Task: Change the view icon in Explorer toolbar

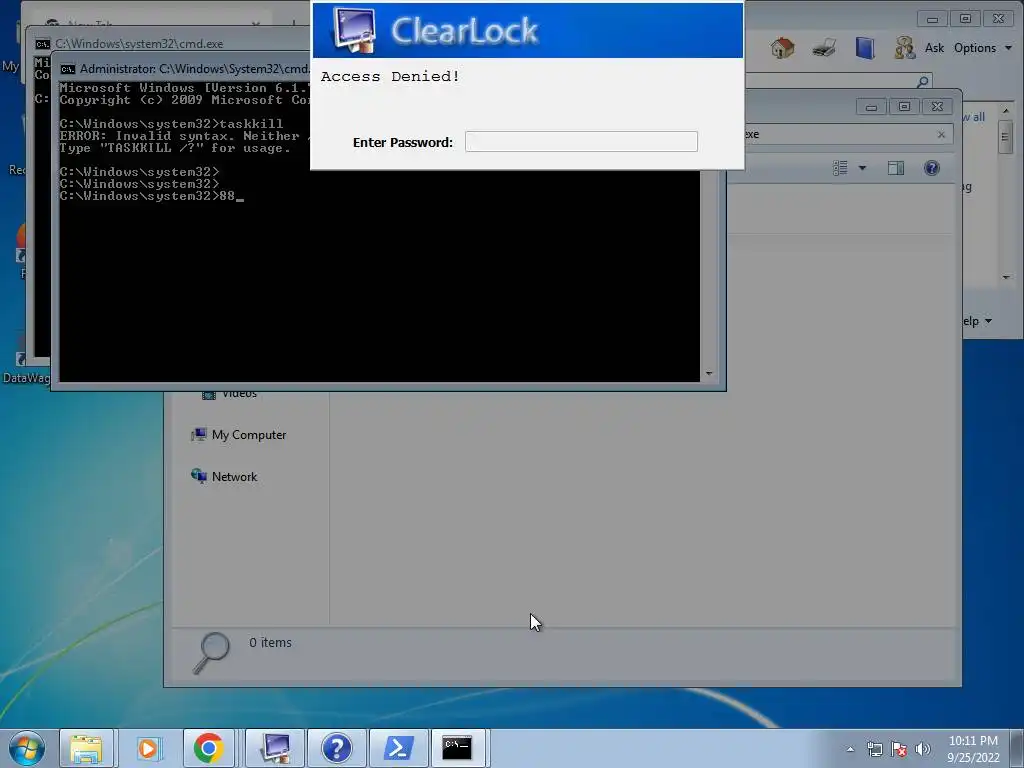Action: 840,168
